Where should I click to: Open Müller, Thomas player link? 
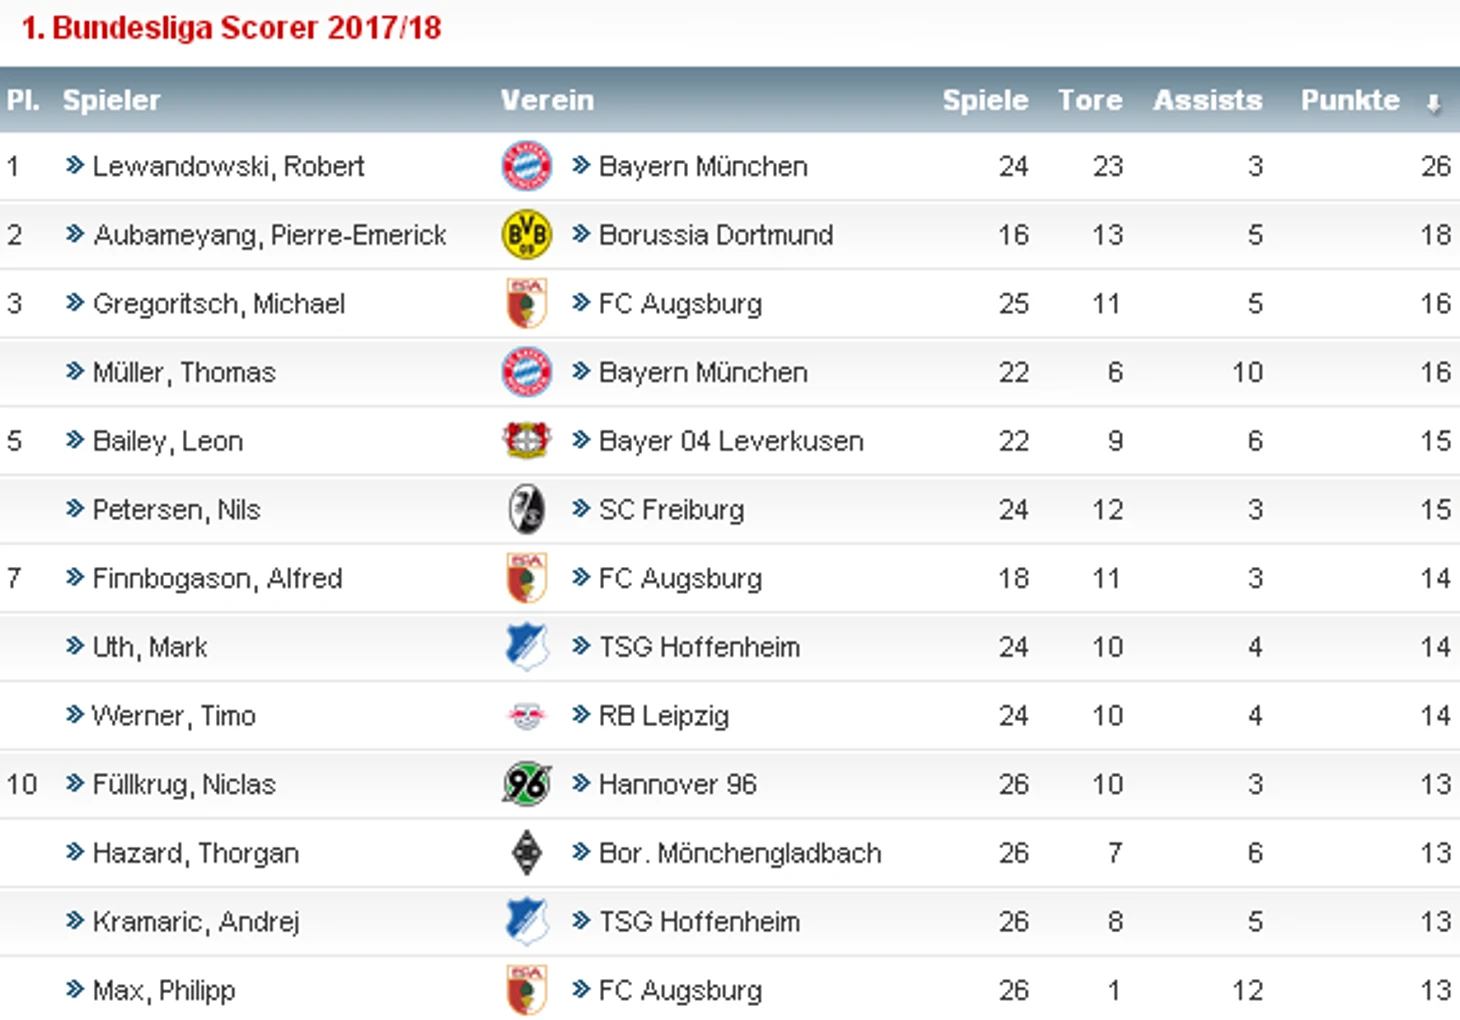(x=184, y=373)
